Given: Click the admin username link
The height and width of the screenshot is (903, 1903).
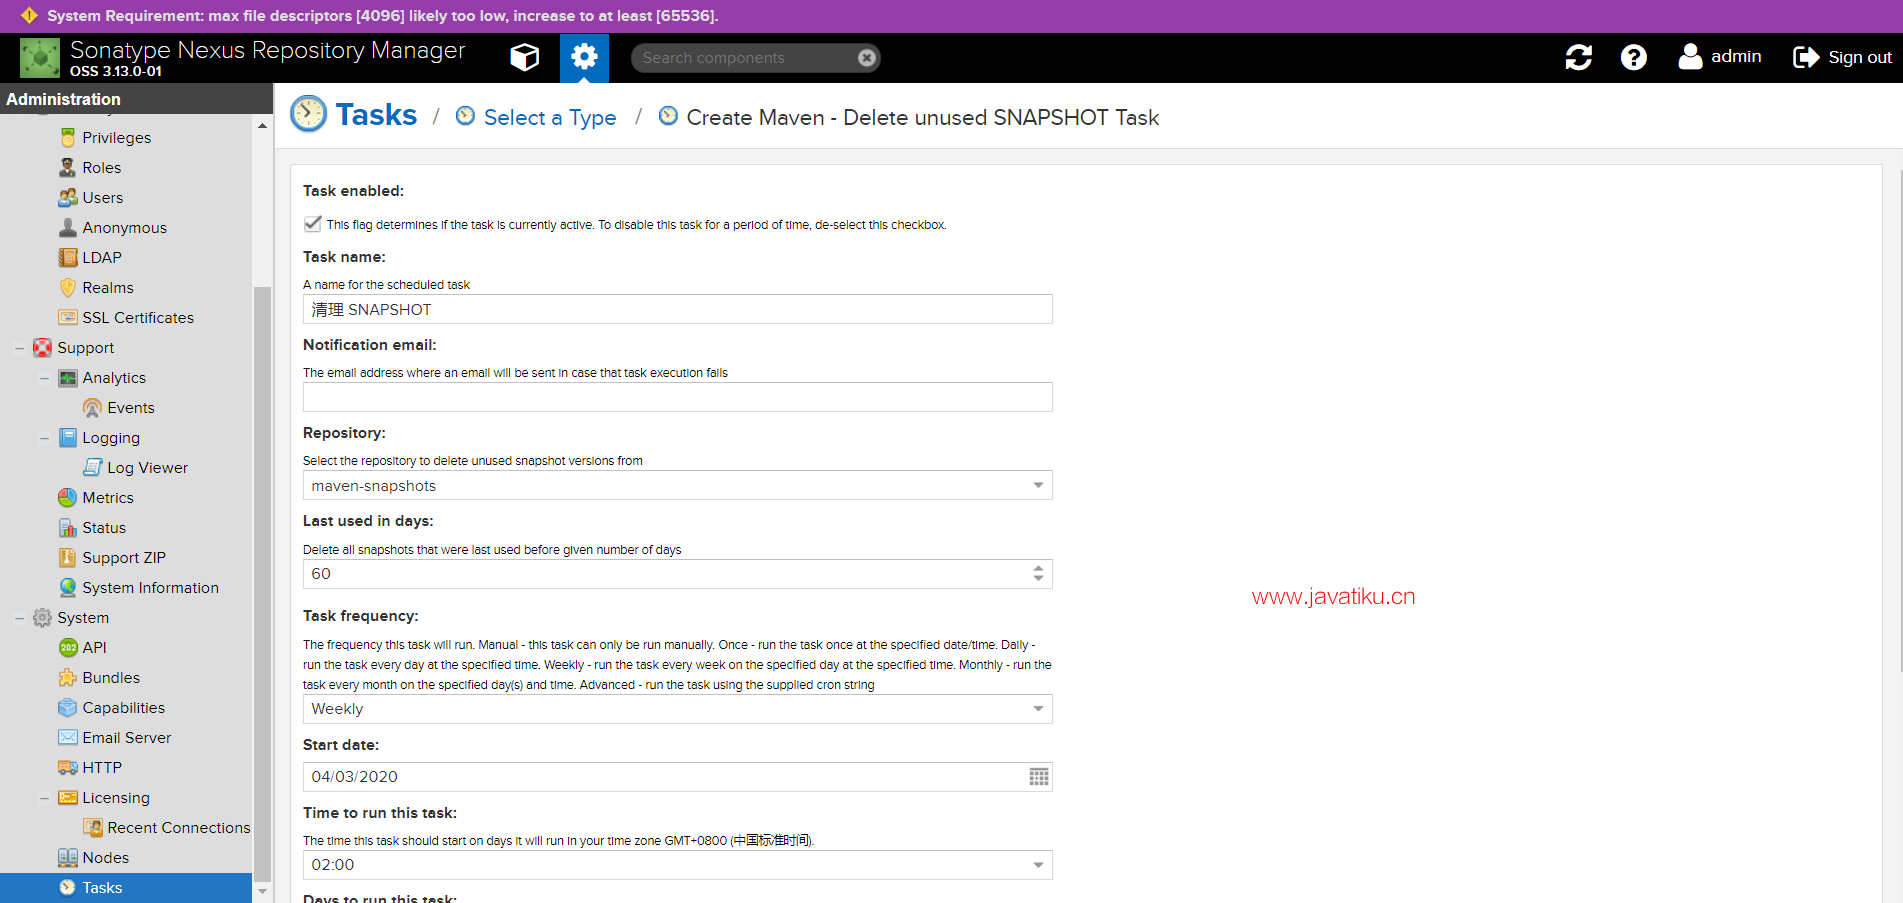Looking at the screenshot, I should [x=1736, y=57].
